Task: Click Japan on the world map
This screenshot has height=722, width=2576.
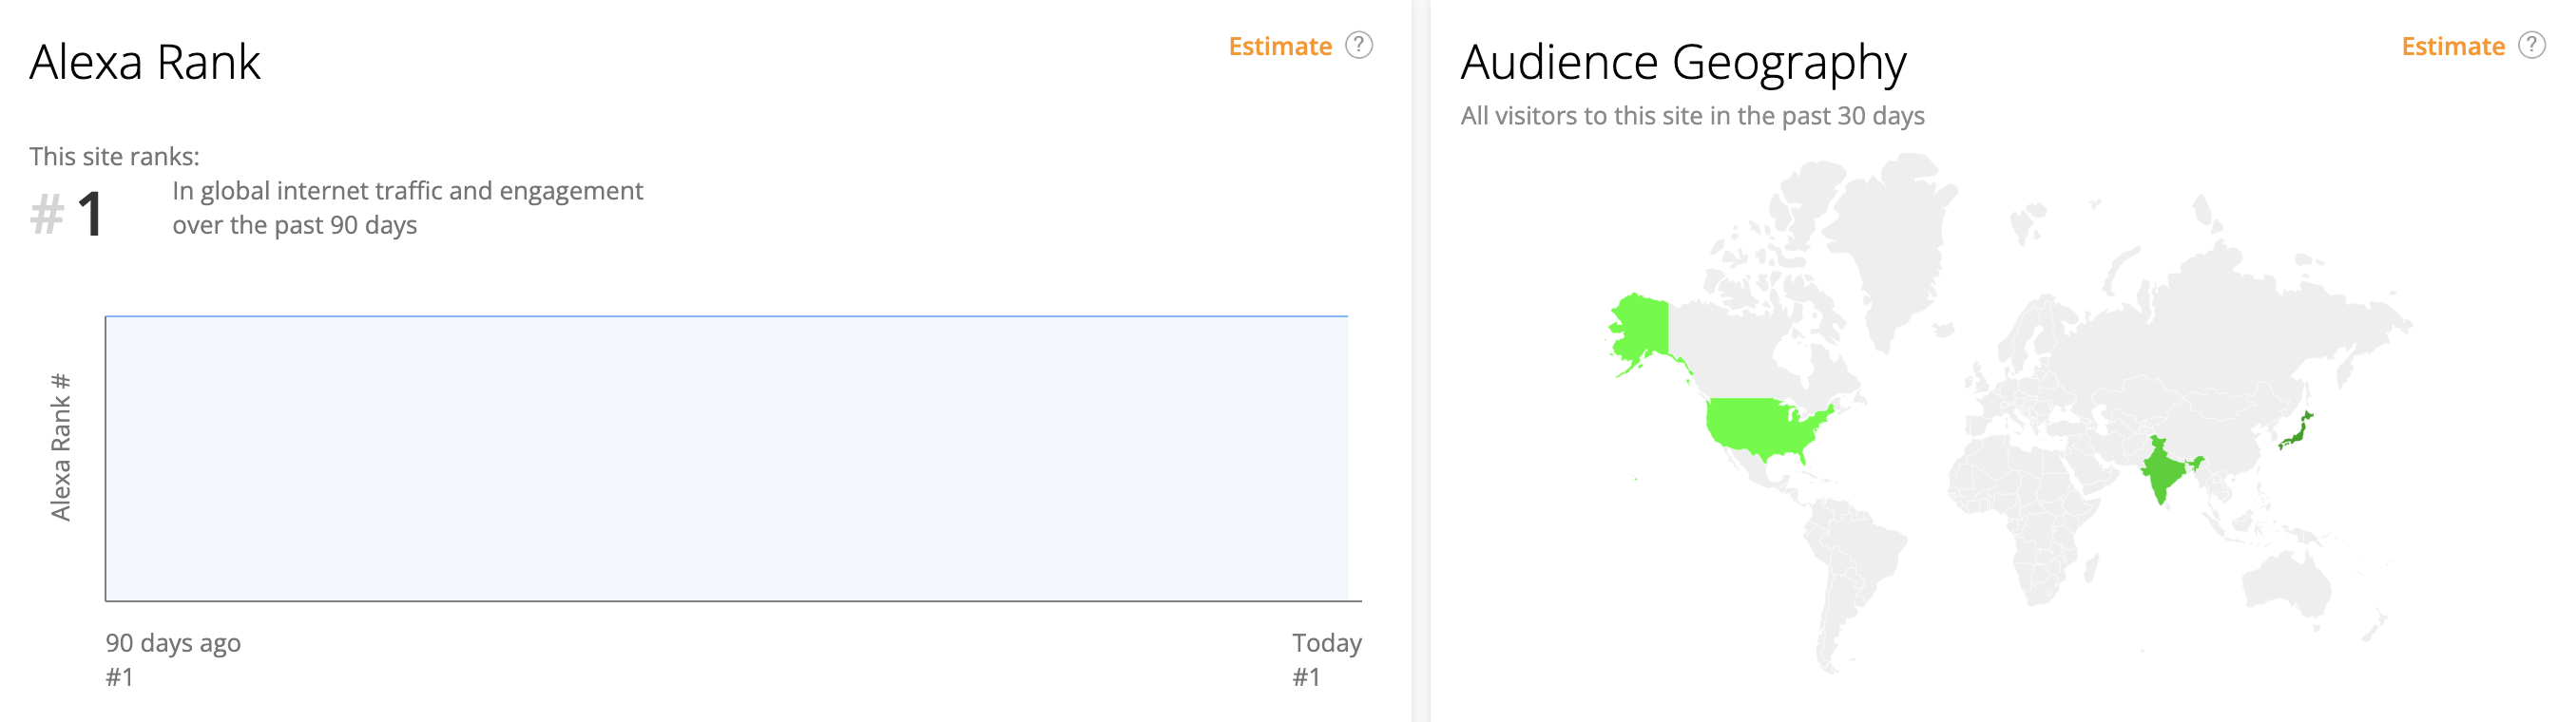Action: (2296, 432)
